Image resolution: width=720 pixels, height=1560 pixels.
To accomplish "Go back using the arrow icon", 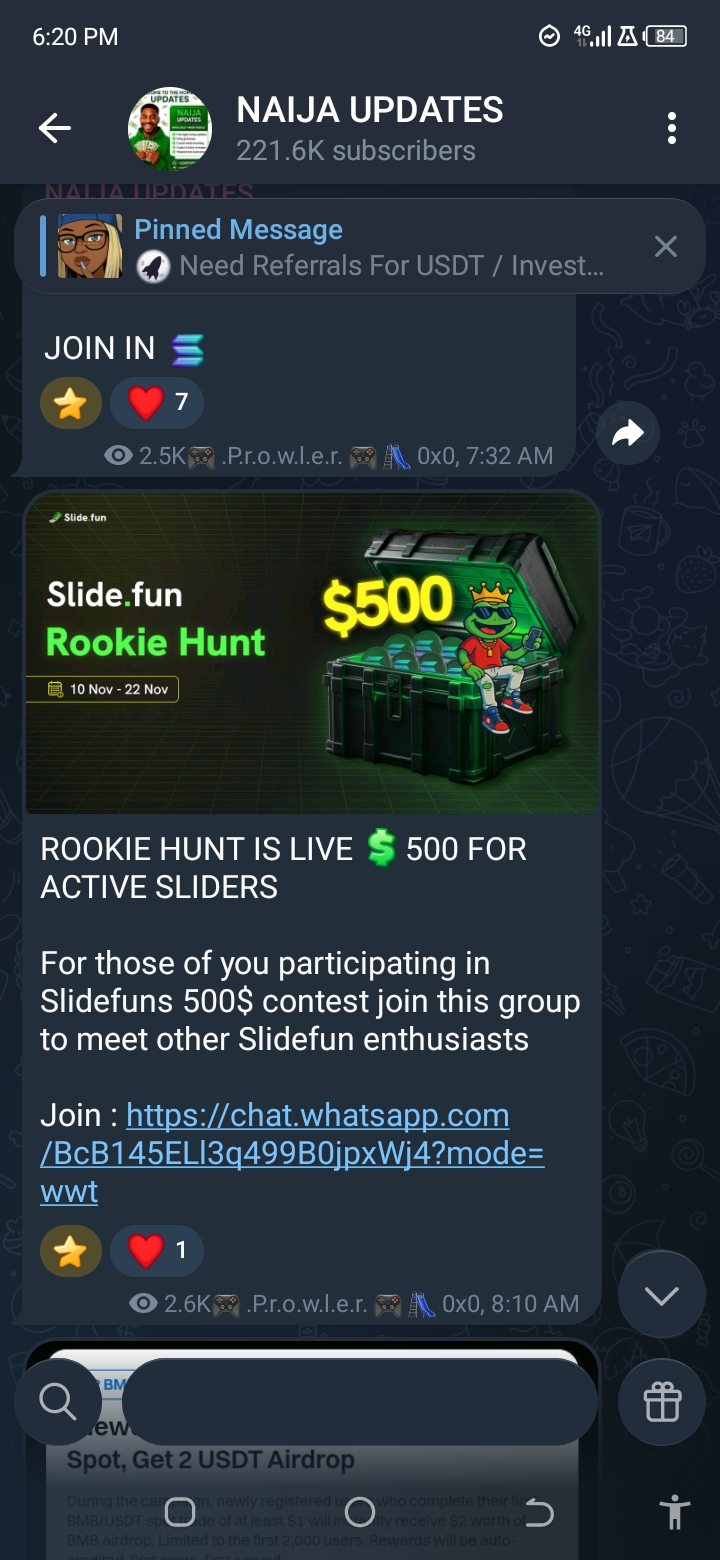I will tap(55, 128).
